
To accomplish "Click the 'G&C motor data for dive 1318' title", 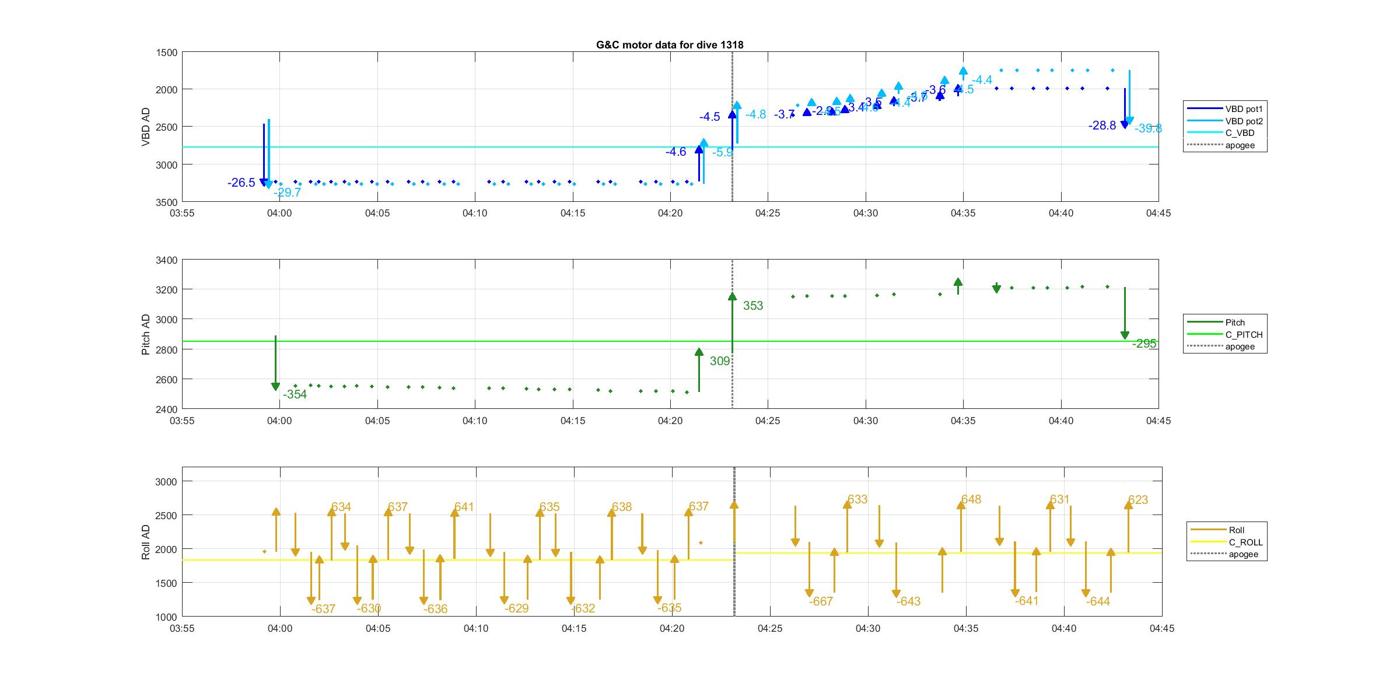I will (670, 45).
